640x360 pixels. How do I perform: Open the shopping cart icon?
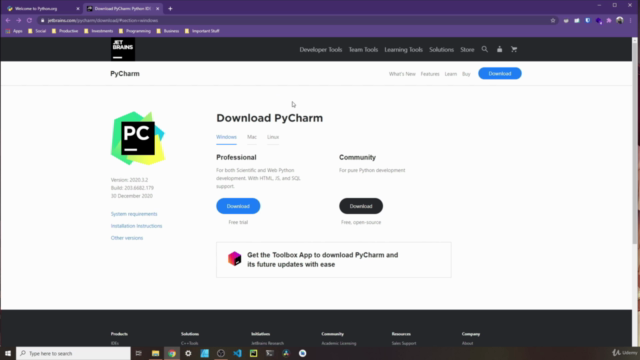click(x=514, y=49)
